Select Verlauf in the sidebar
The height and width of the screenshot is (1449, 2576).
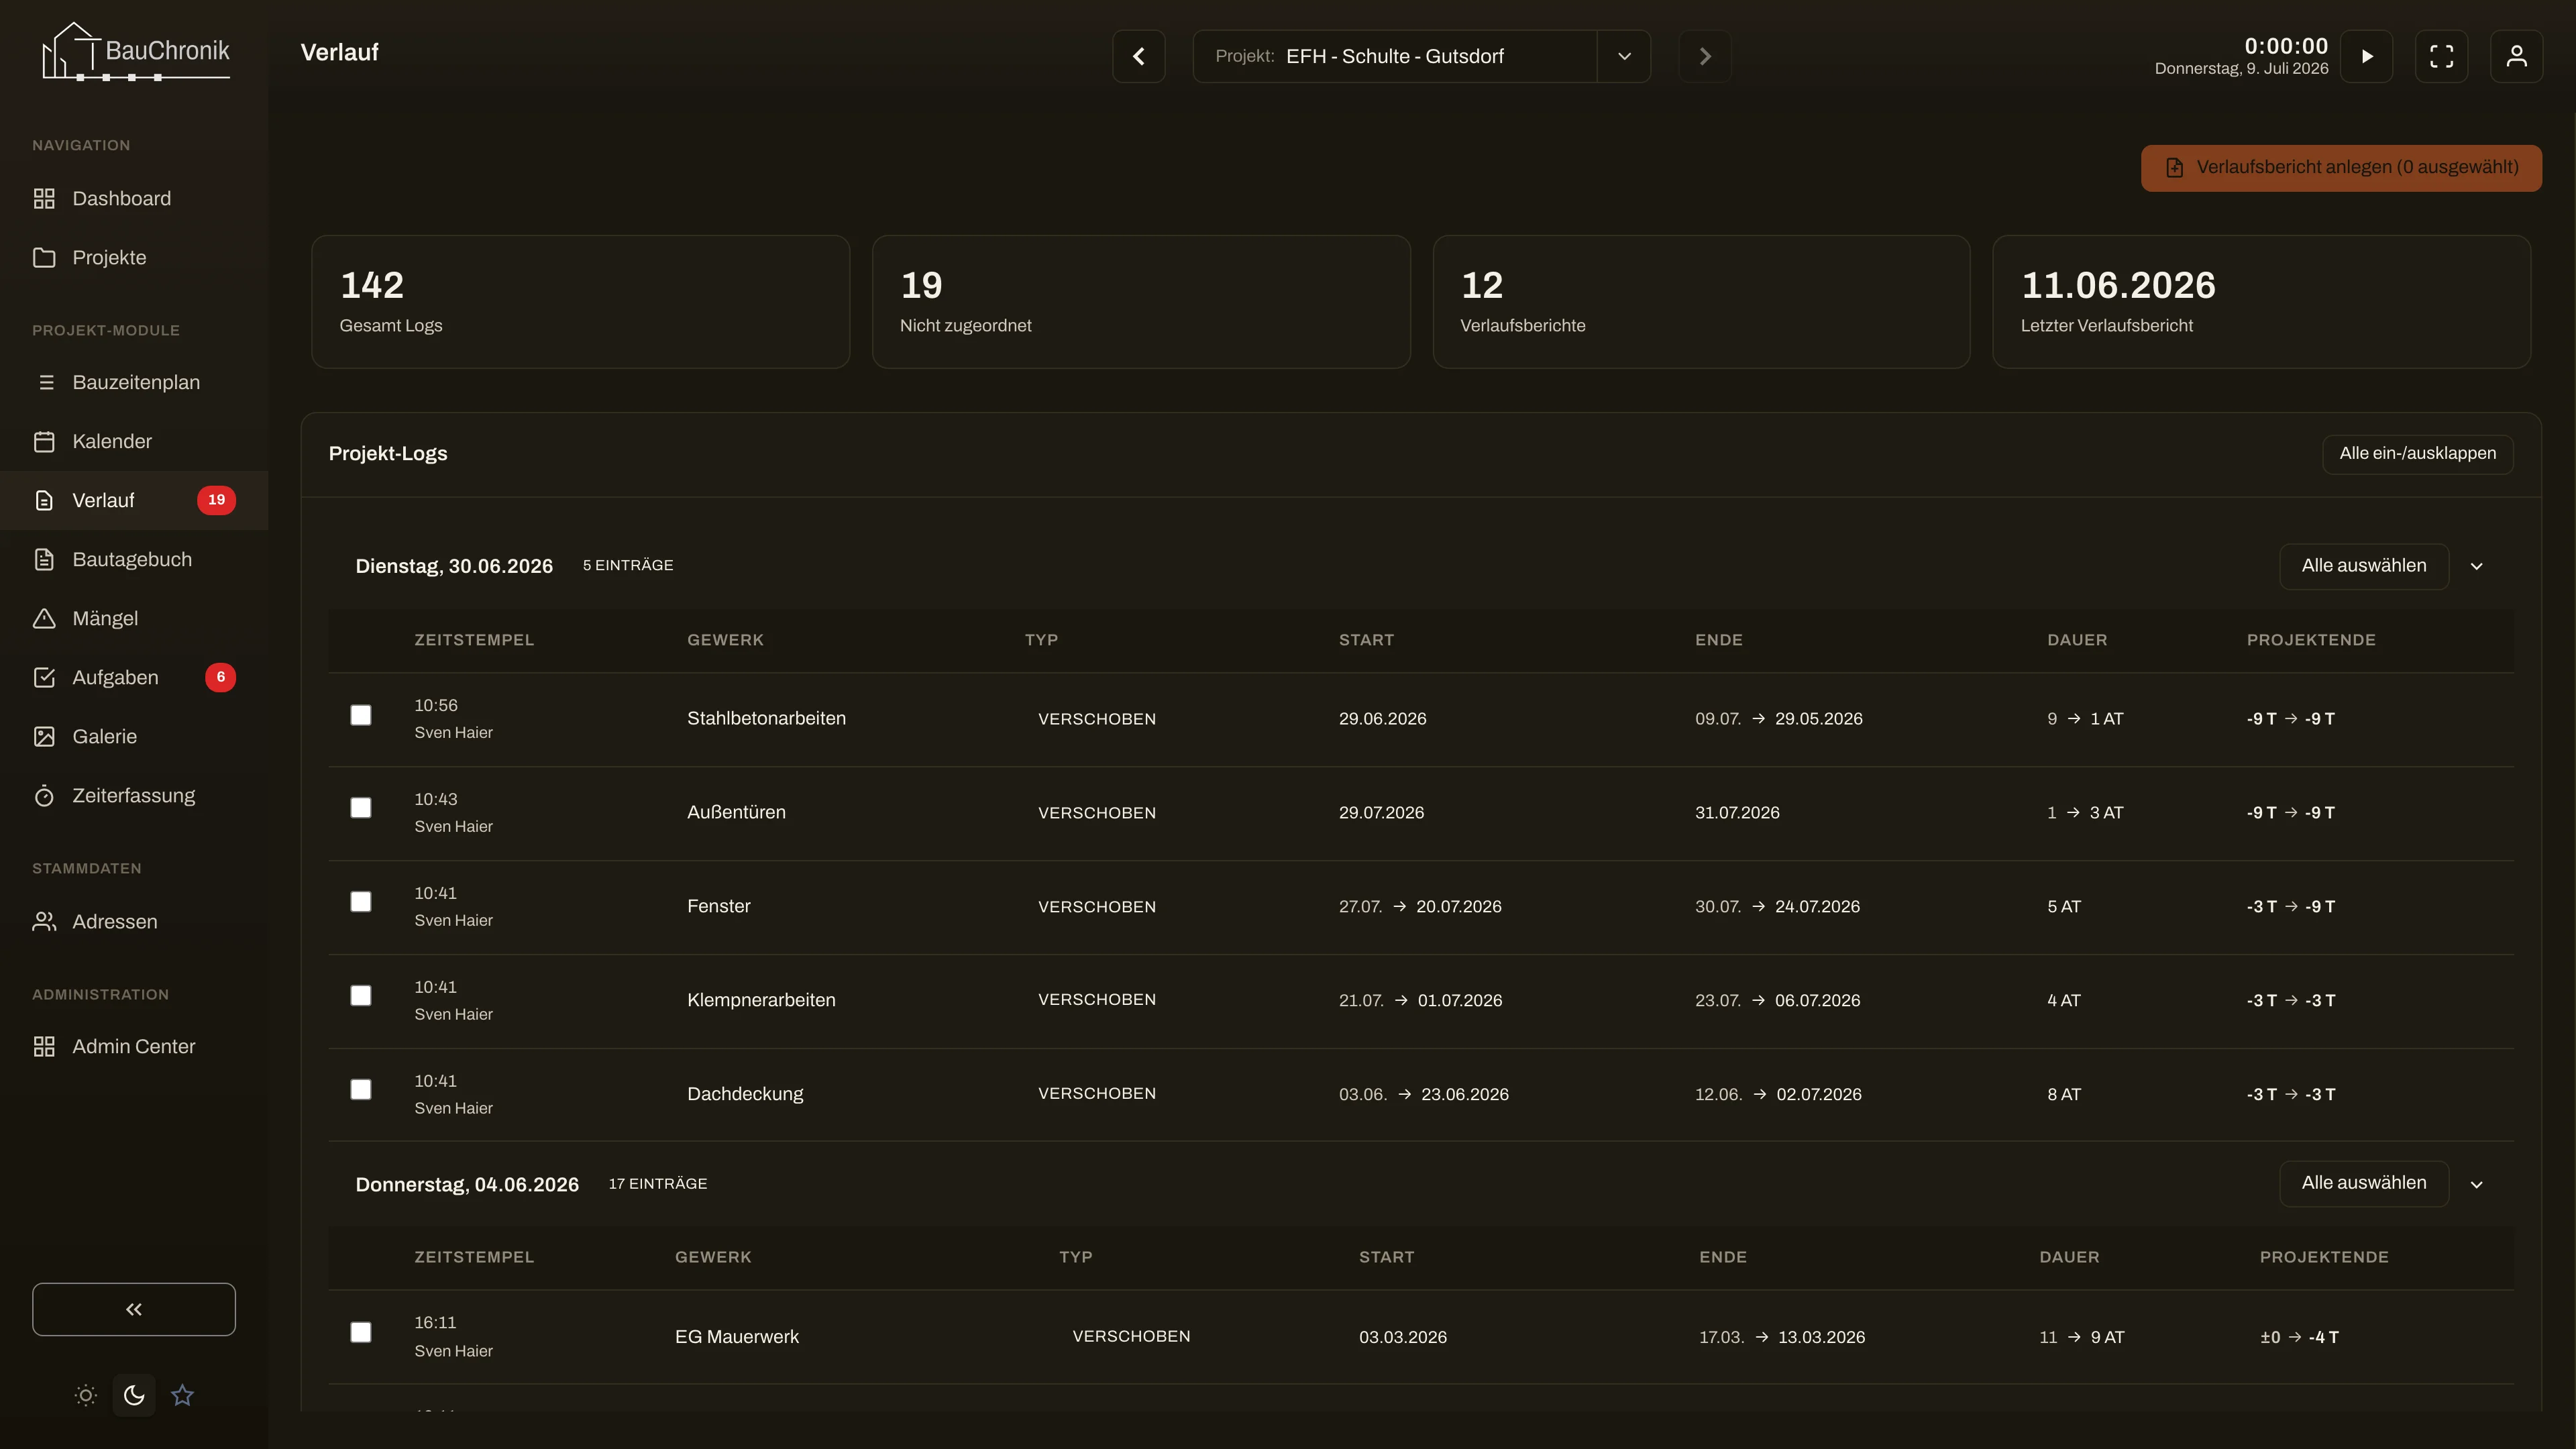point(134,500)
